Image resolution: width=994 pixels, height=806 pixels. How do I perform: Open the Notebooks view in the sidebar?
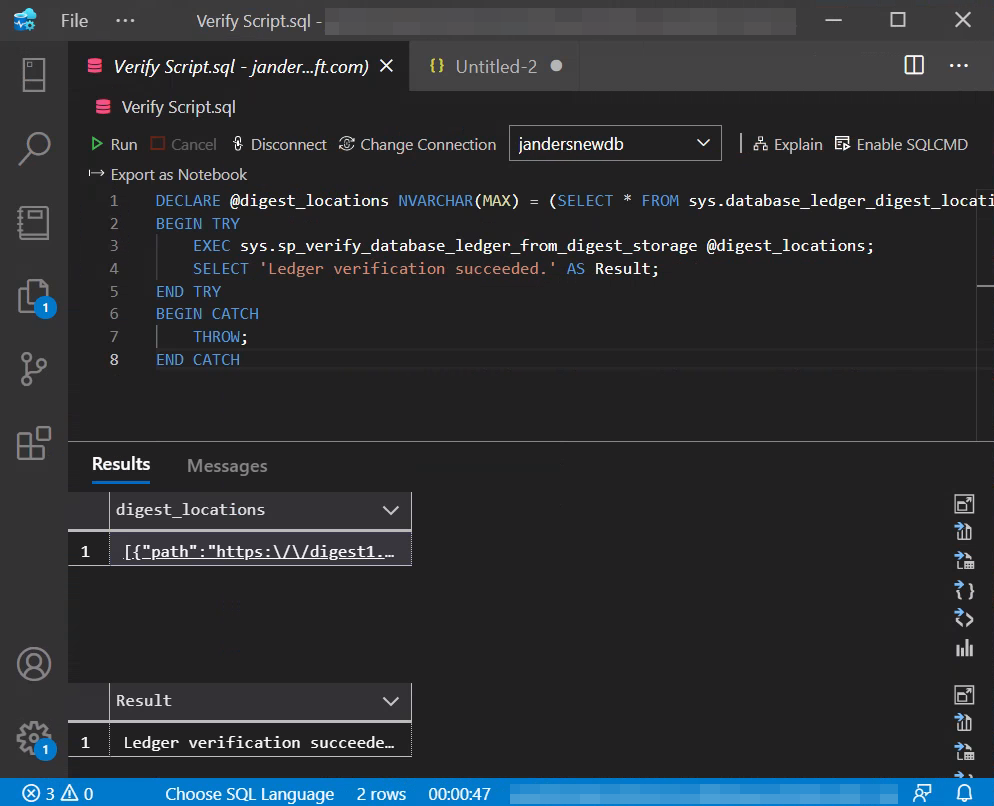click(34, 222)
